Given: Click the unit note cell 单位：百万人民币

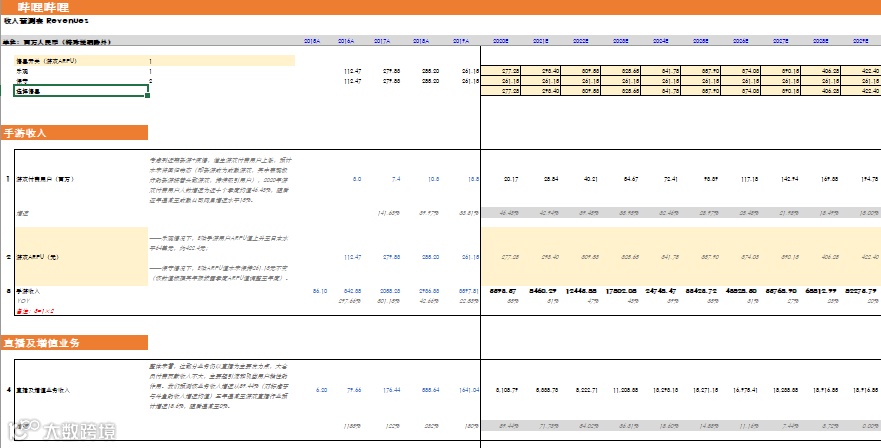Looking at the screenshot, I should 57,42.
